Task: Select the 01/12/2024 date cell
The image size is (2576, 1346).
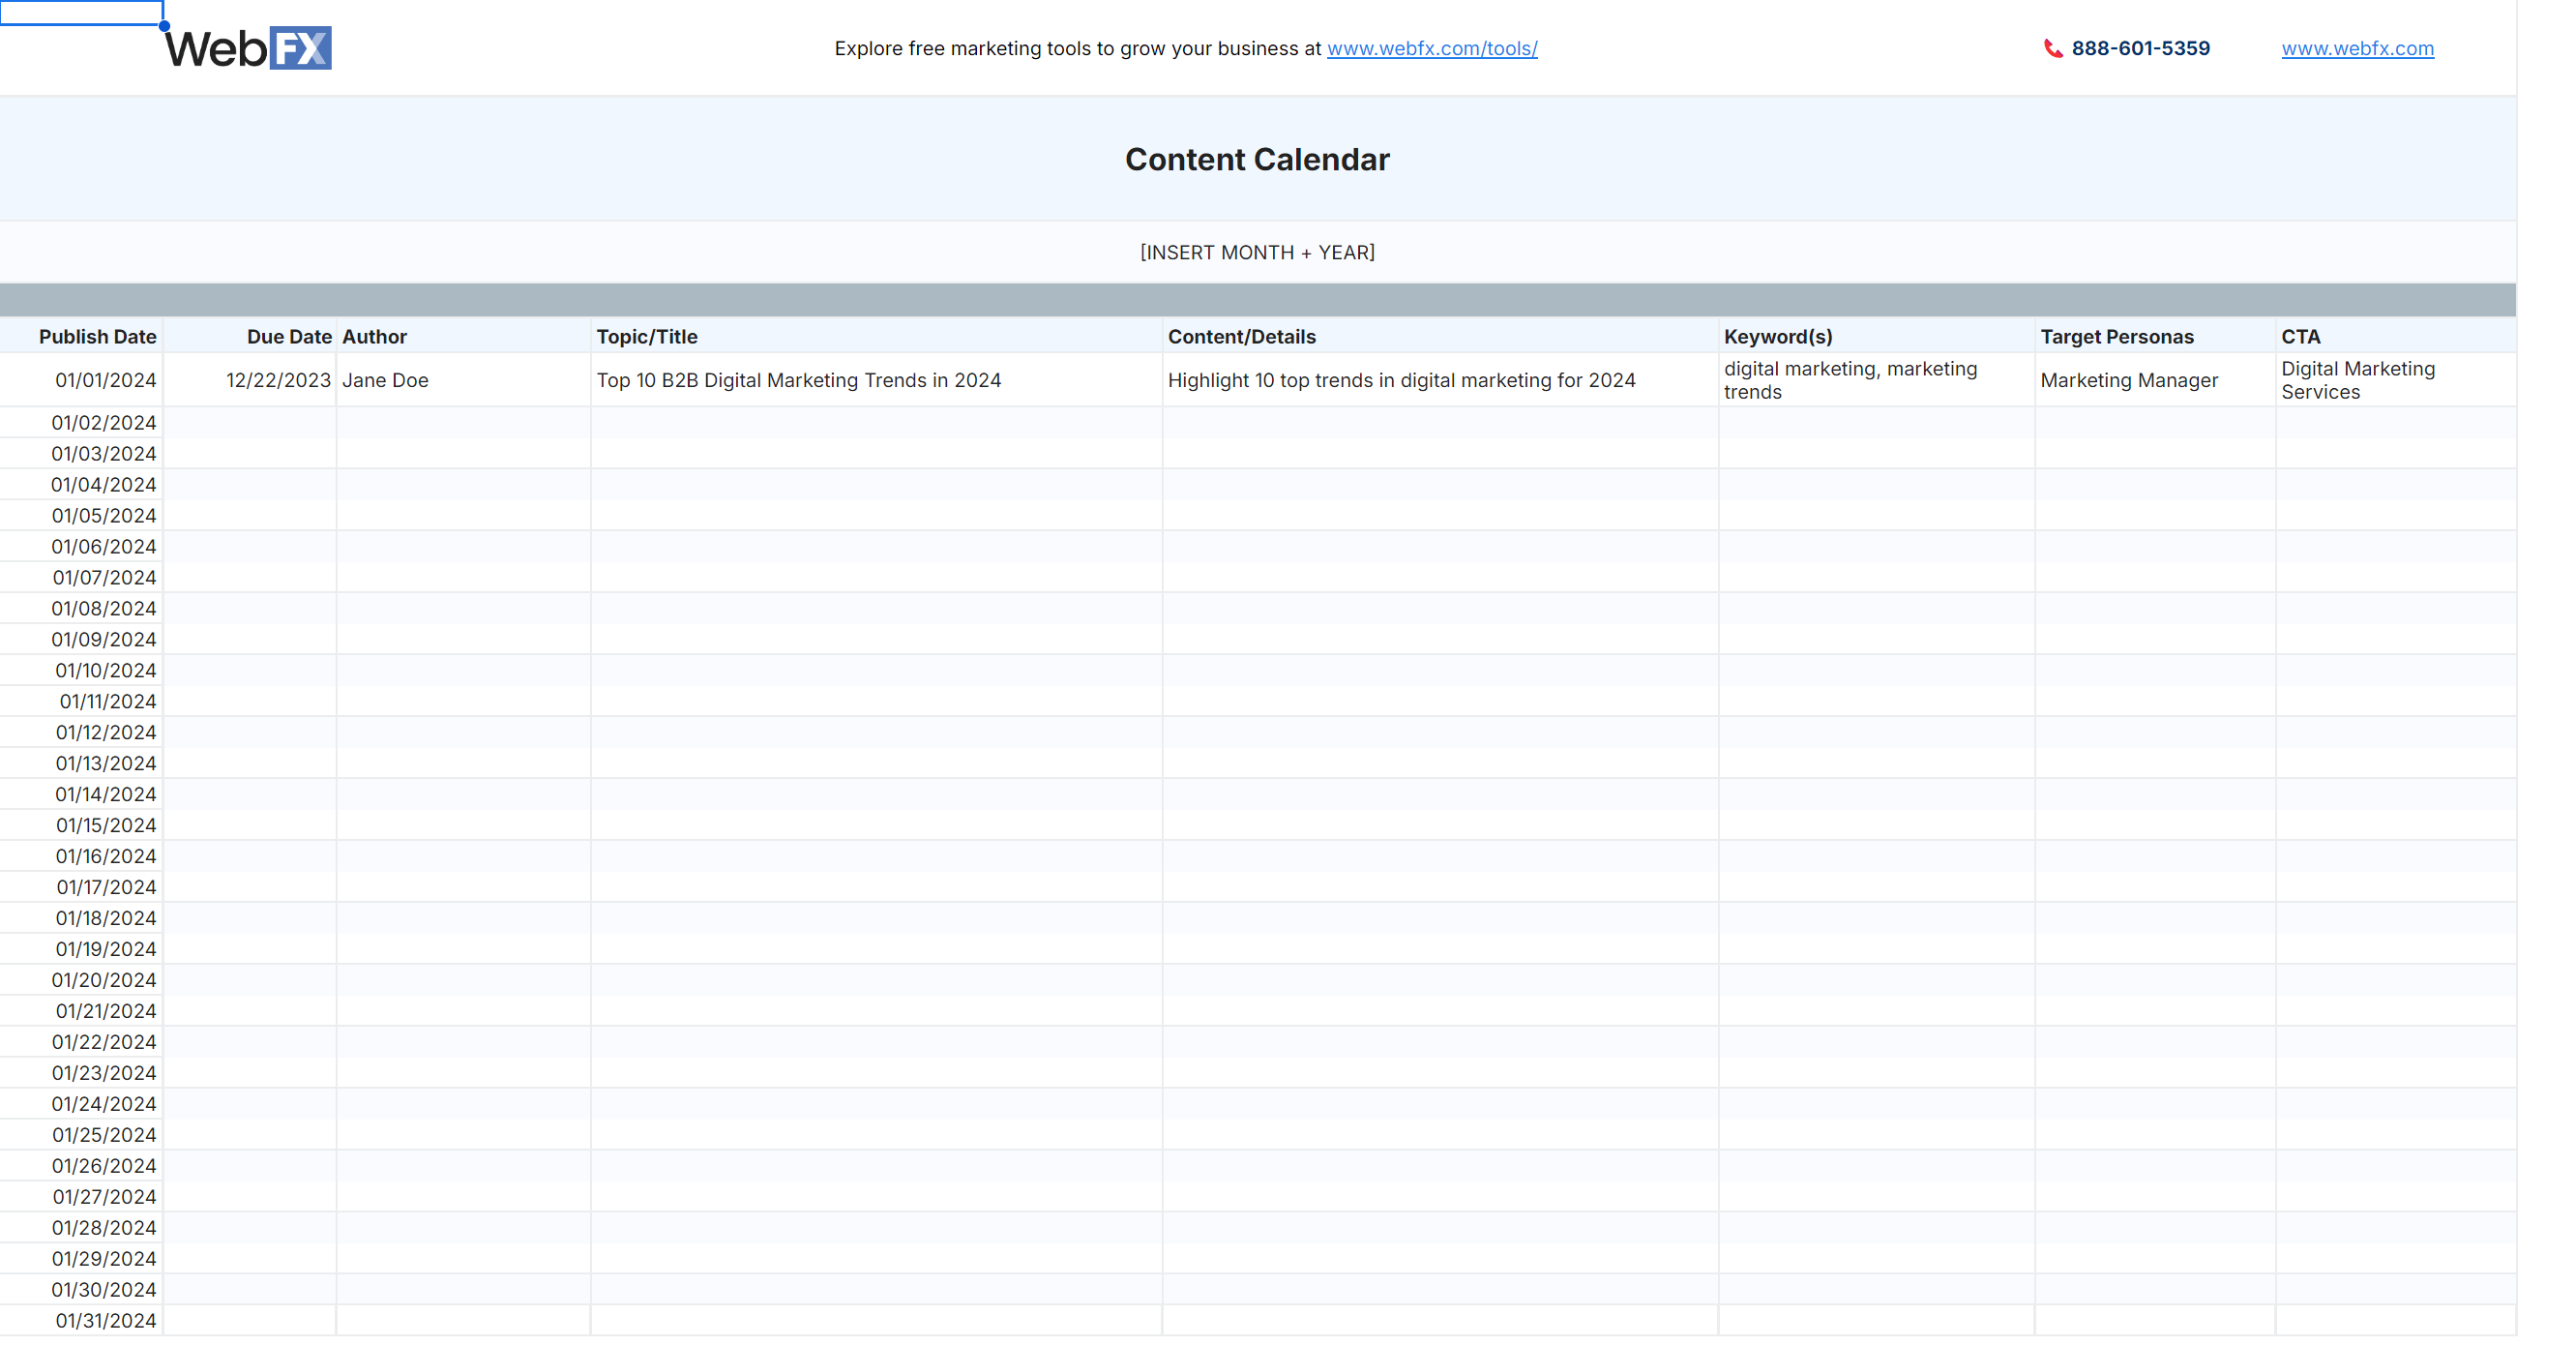Action: (81, 732)
